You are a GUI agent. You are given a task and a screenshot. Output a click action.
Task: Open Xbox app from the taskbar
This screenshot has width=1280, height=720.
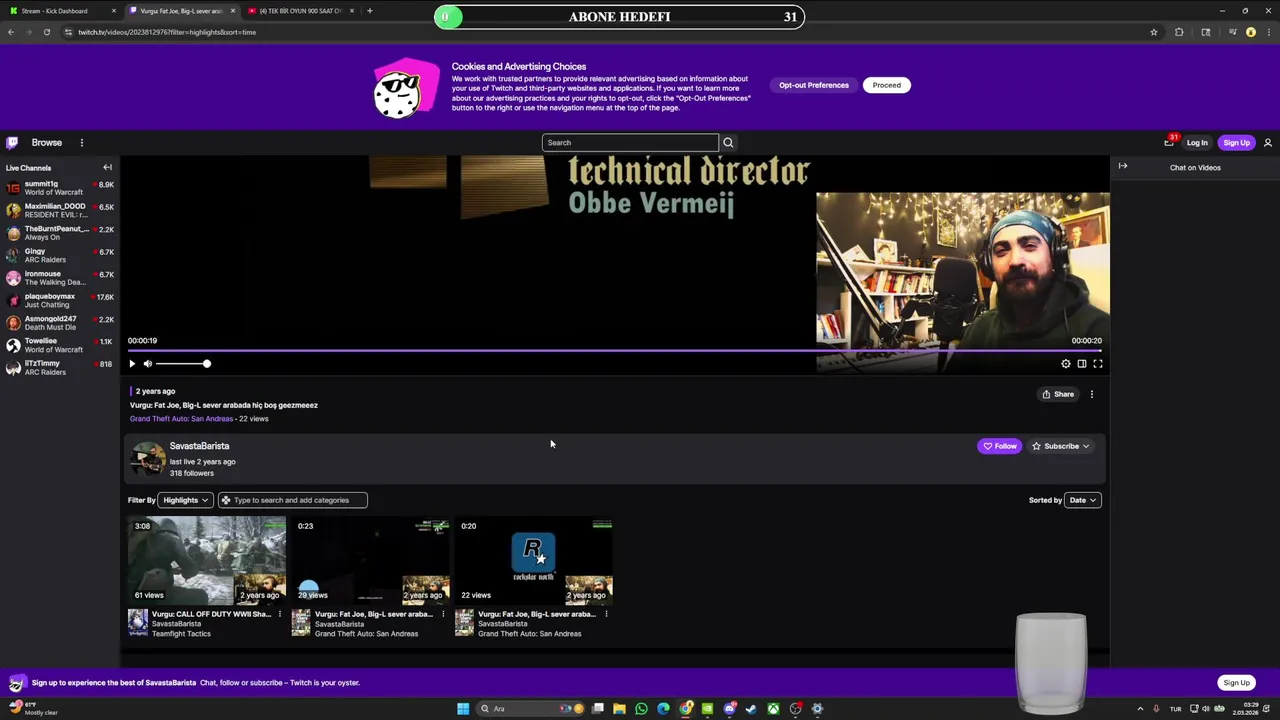pos(773,709)
